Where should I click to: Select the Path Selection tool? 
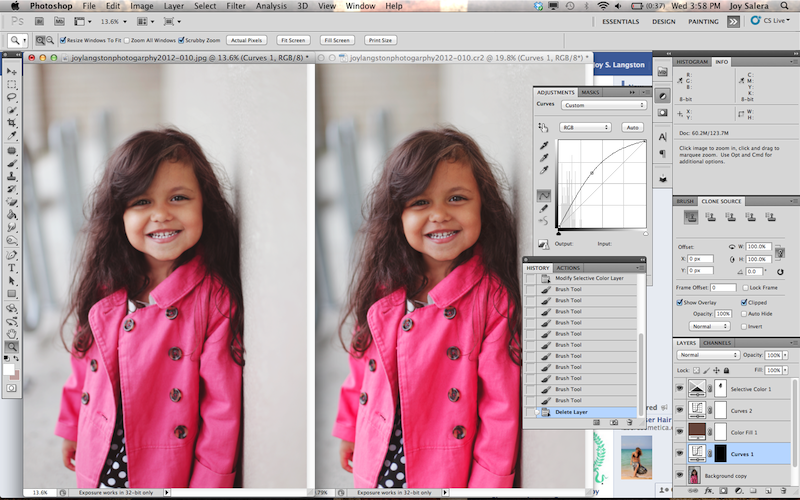[x=12, y=281]
